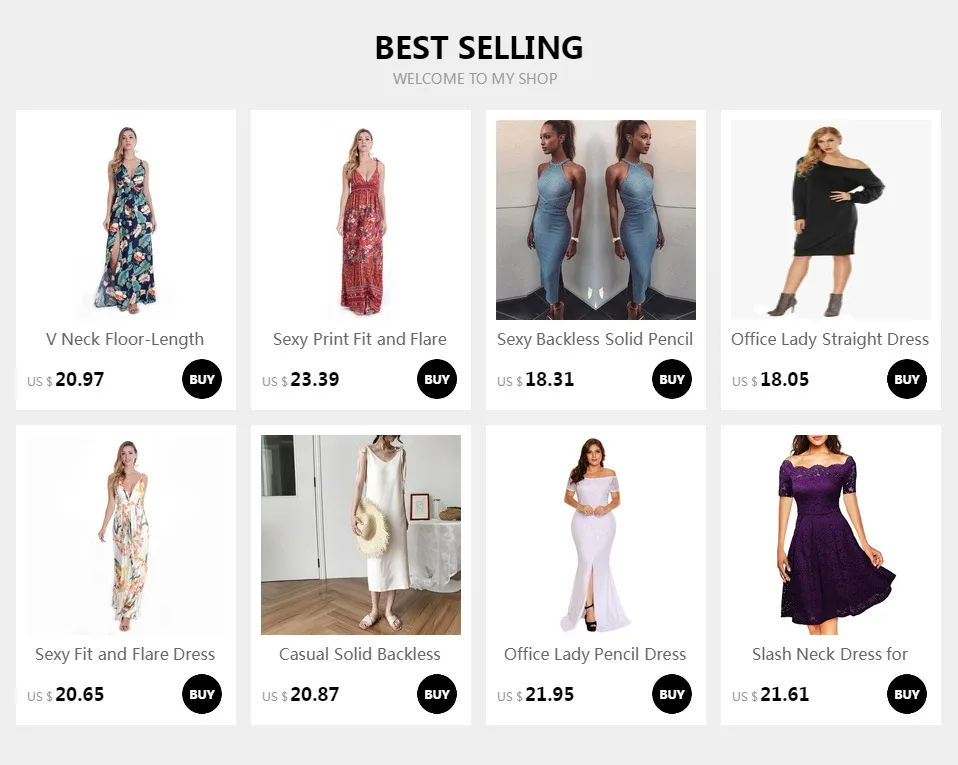Click BUY button for Slash Neck Dress
The image size is (958, 765).
pos(907,694)
